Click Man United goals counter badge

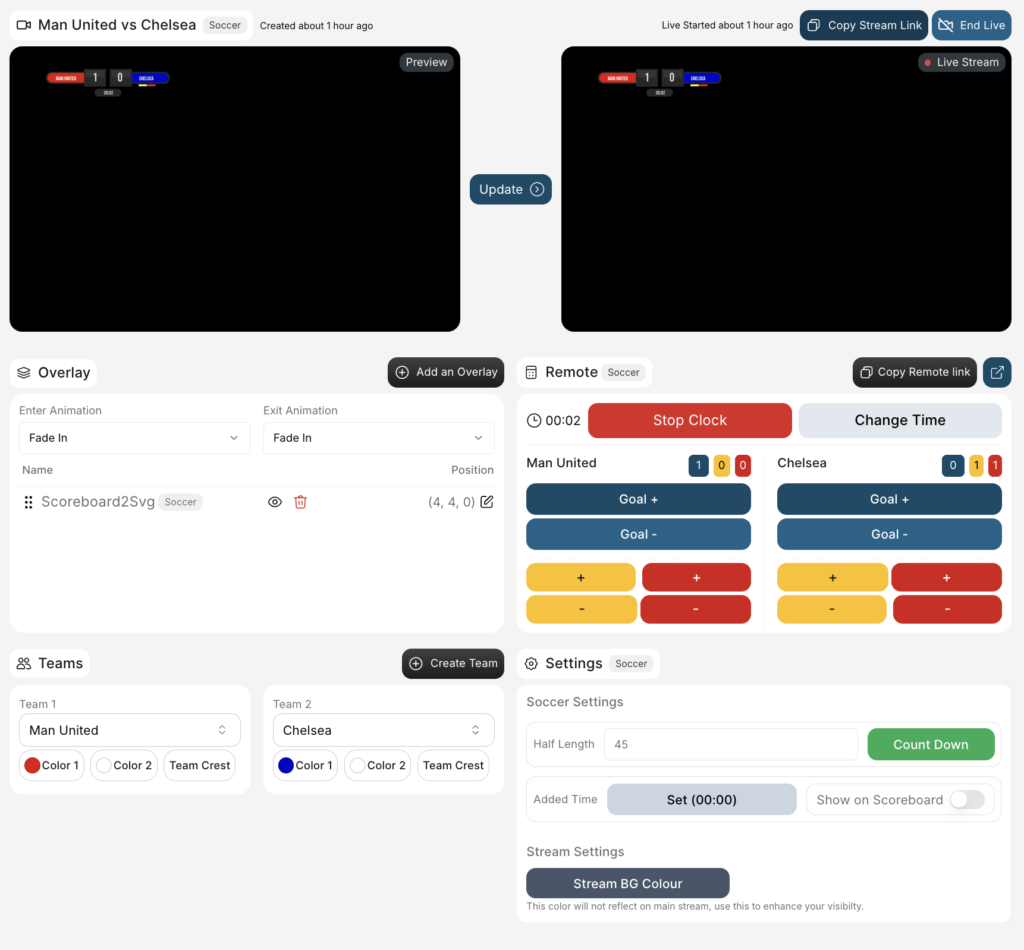tap(698, 466)
